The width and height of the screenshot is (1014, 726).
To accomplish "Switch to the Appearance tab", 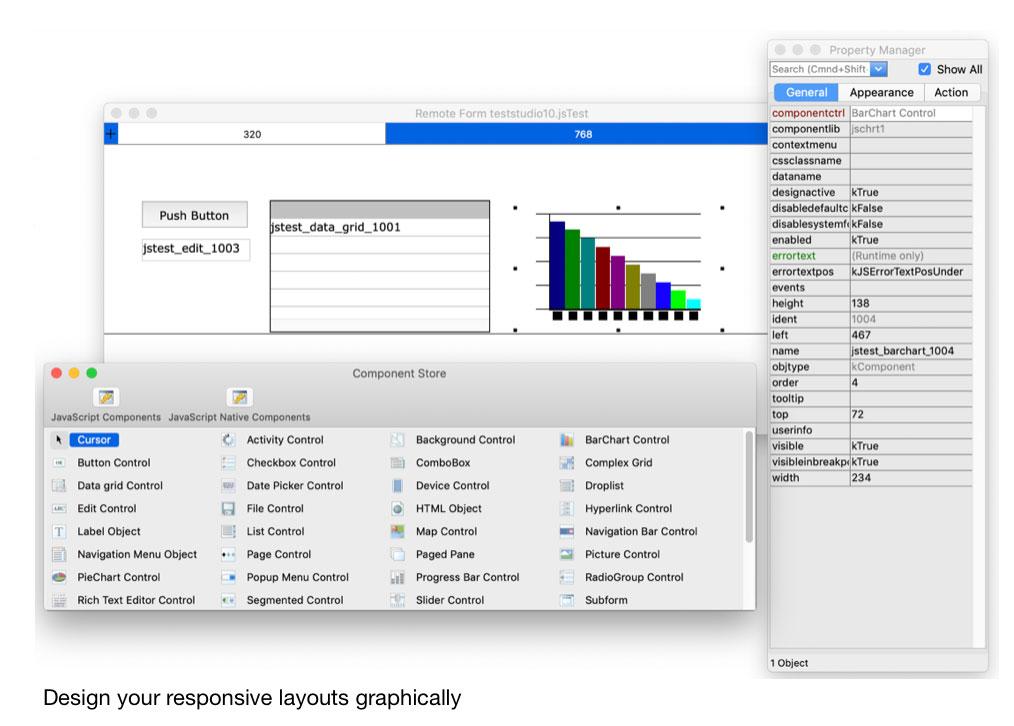I will coord(881,92).
